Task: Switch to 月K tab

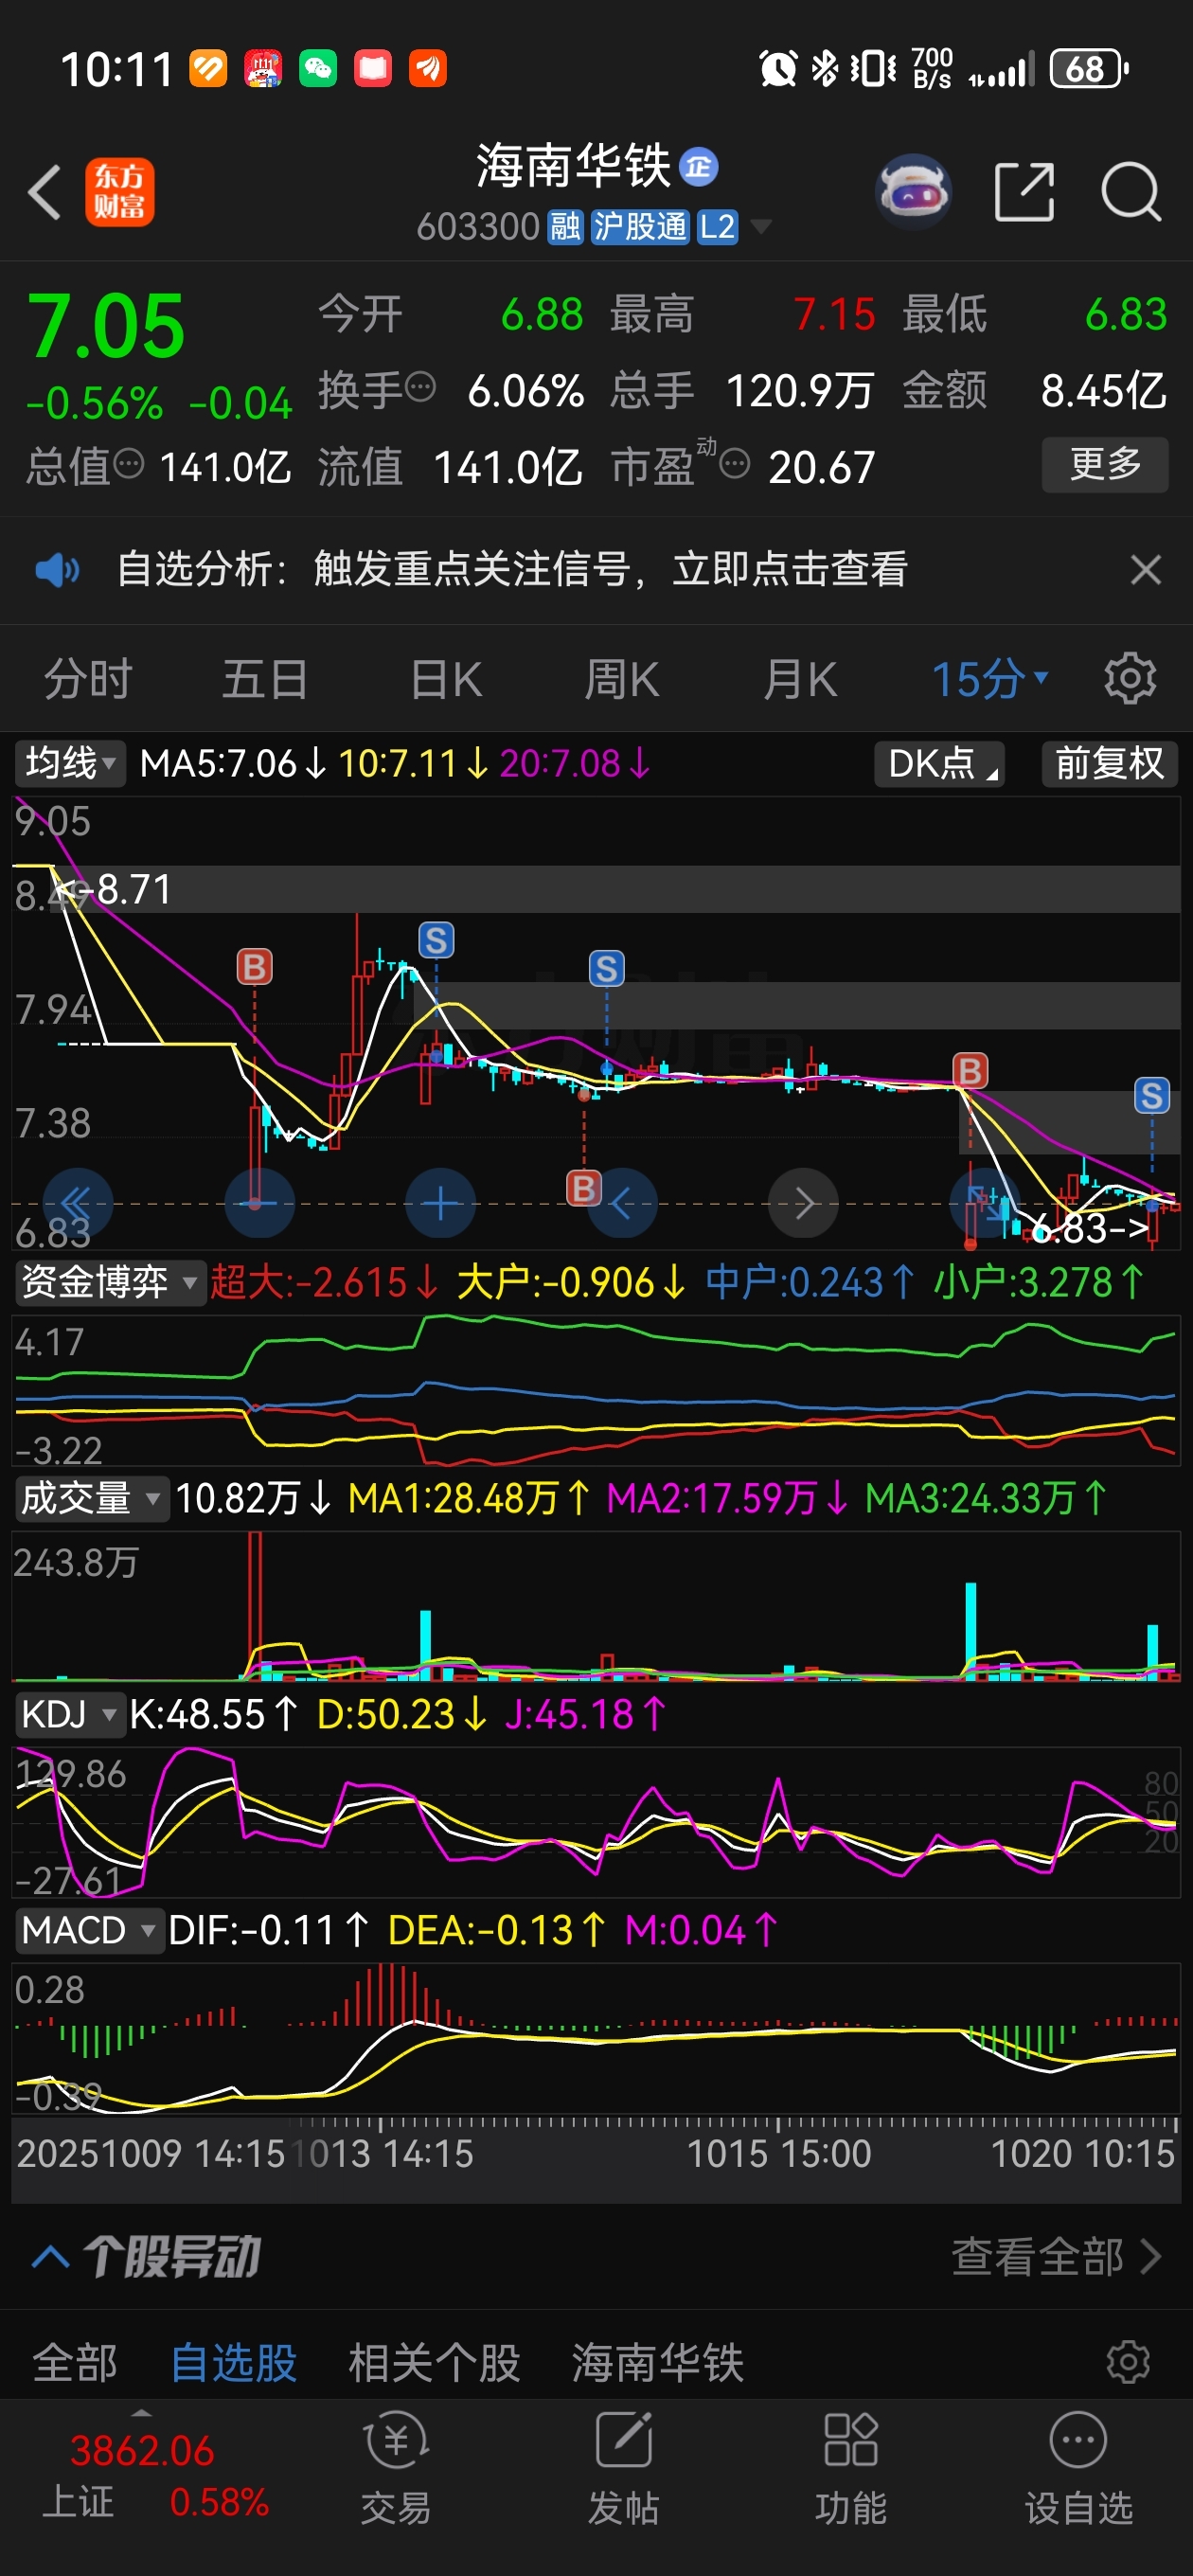Action: (x=799, y=679)
